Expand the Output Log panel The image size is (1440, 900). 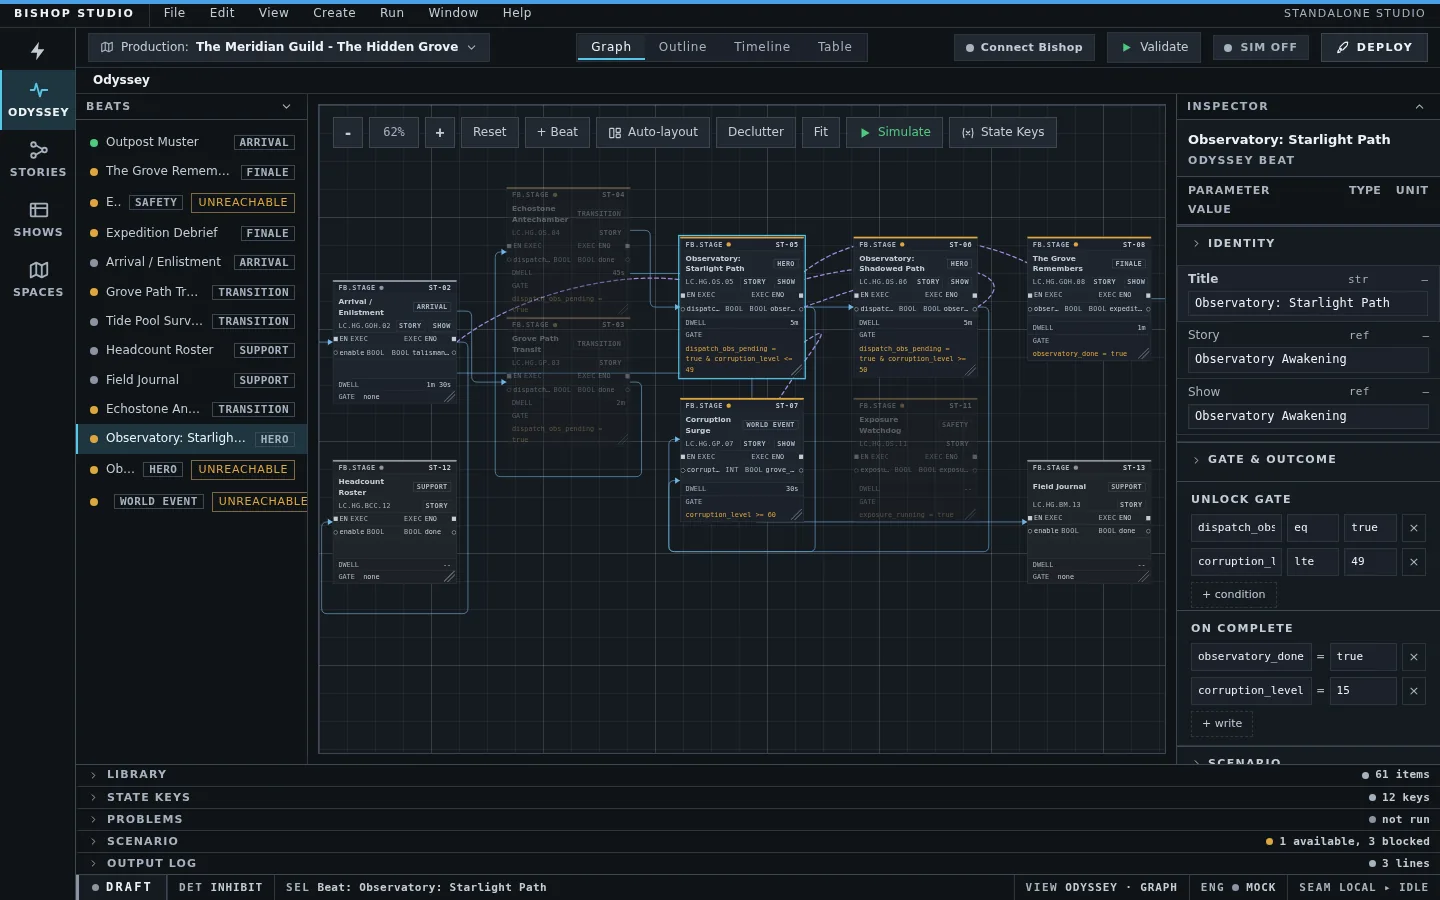click(757, 863)
